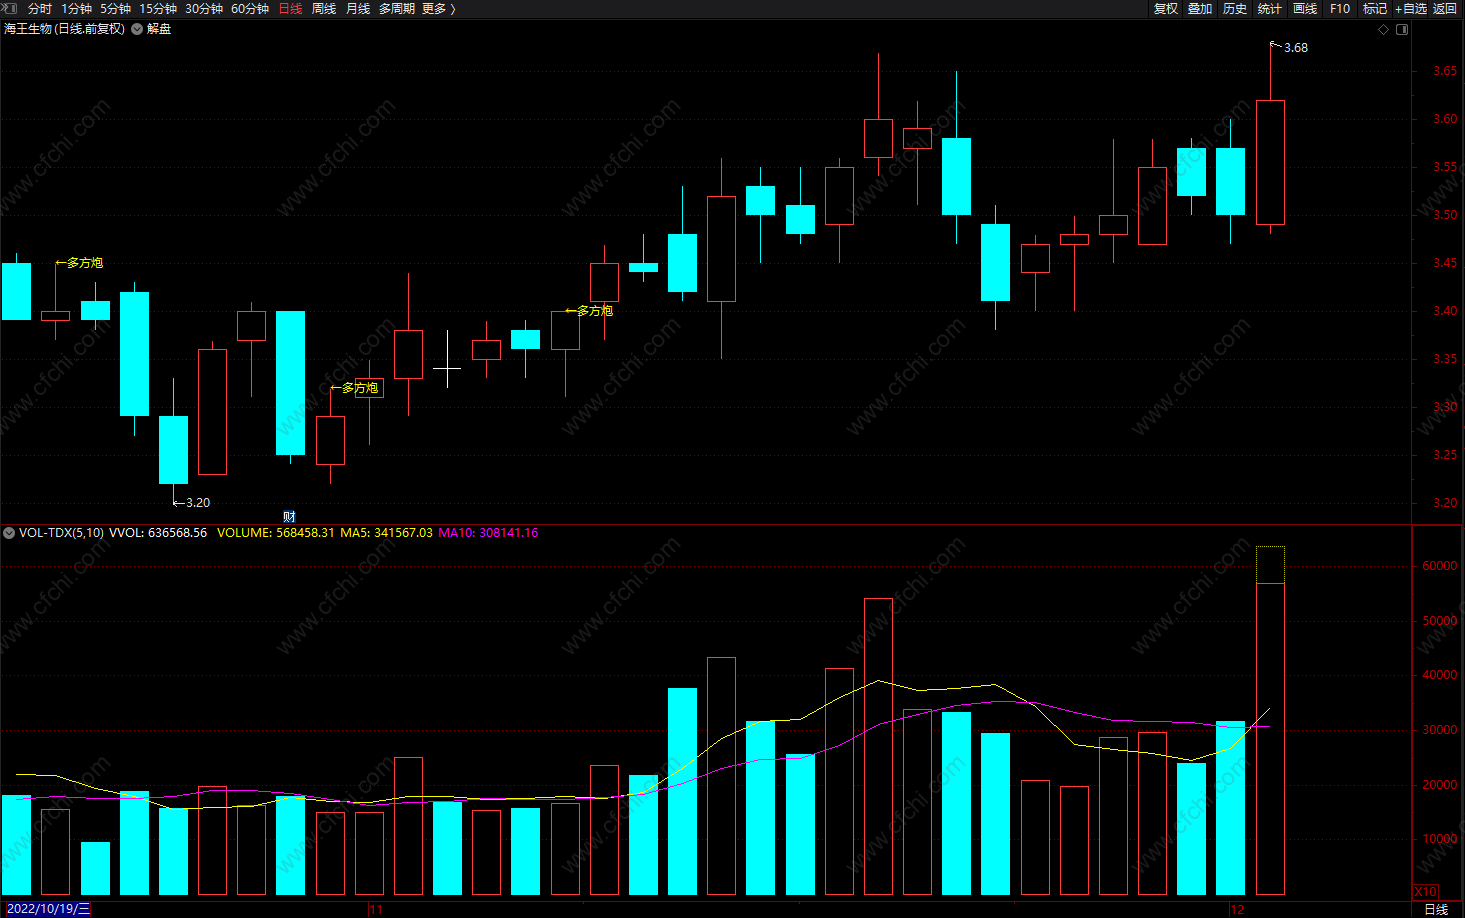
Task: Open the 统计 statistics button
Action: 1270,8
